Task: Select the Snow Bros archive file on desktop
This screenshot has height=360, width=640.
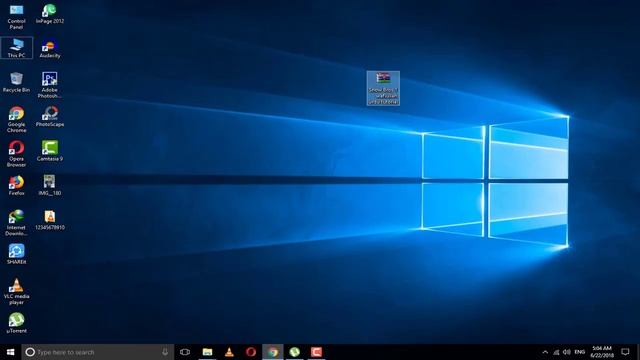Action: [x=383, y=88]
